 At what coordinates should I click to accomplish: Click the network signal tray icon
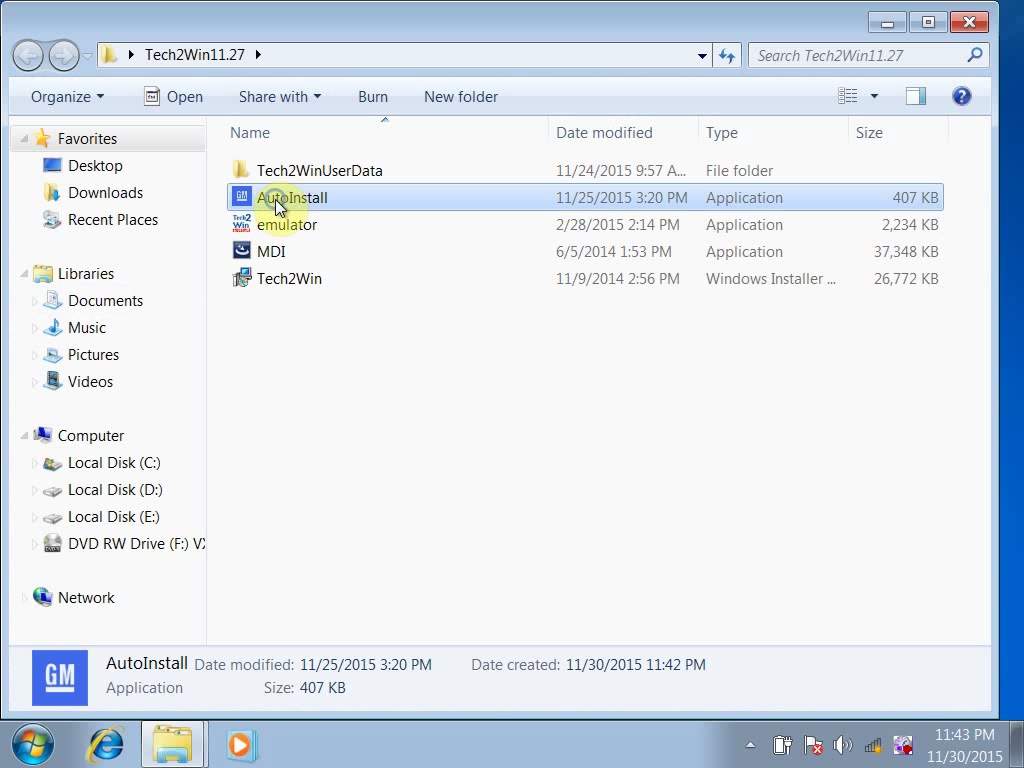872,744
